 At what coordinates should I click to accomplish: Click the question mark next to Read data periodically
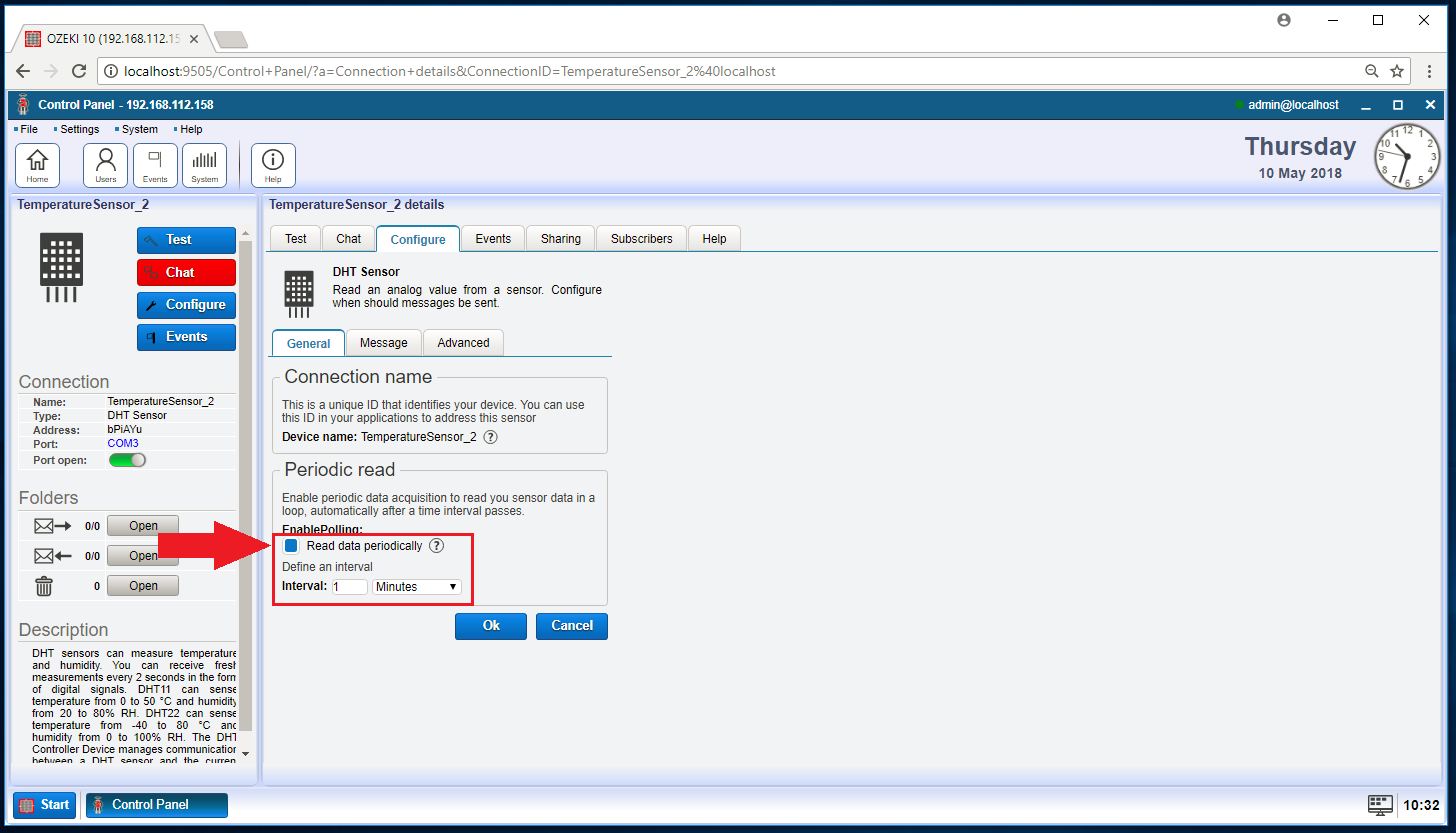click(436, 546)
